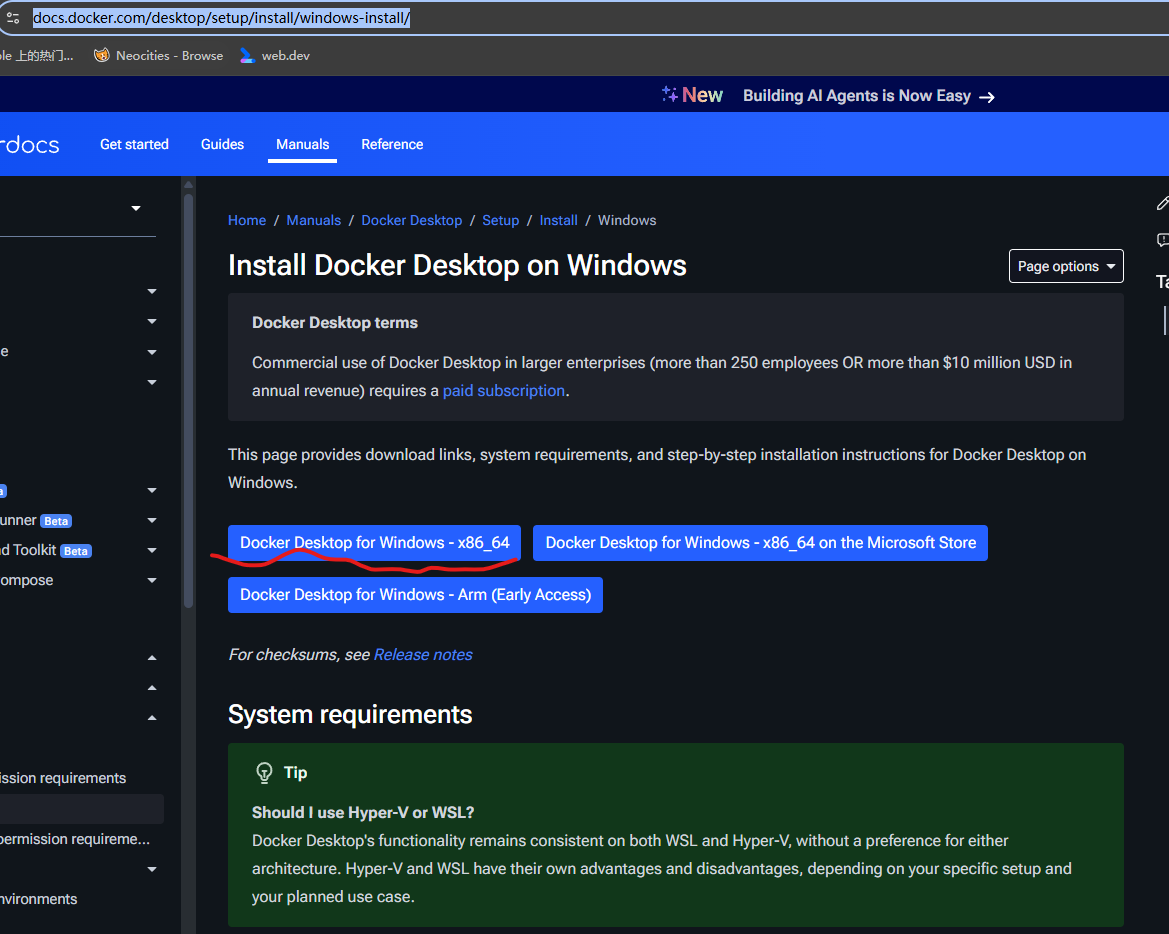Click 'Windows' at end of breadcrumb
This screenshot has height=934, width=1169.
(627, 220)
